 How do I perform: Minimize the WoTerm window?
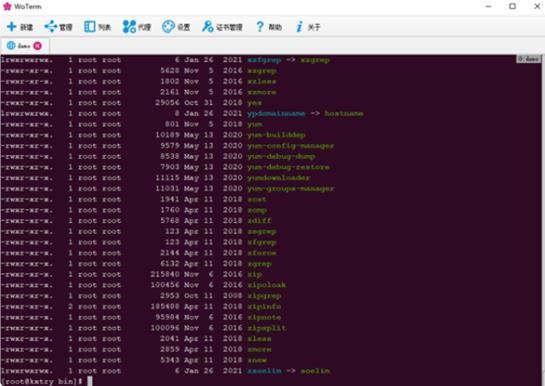[488, 6]
